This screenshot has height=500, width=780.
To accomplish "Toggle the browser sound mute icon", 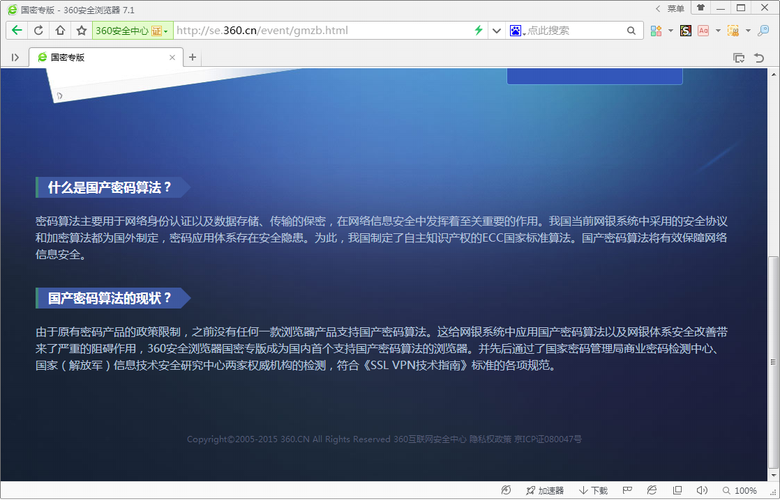I will click(701, 491).
